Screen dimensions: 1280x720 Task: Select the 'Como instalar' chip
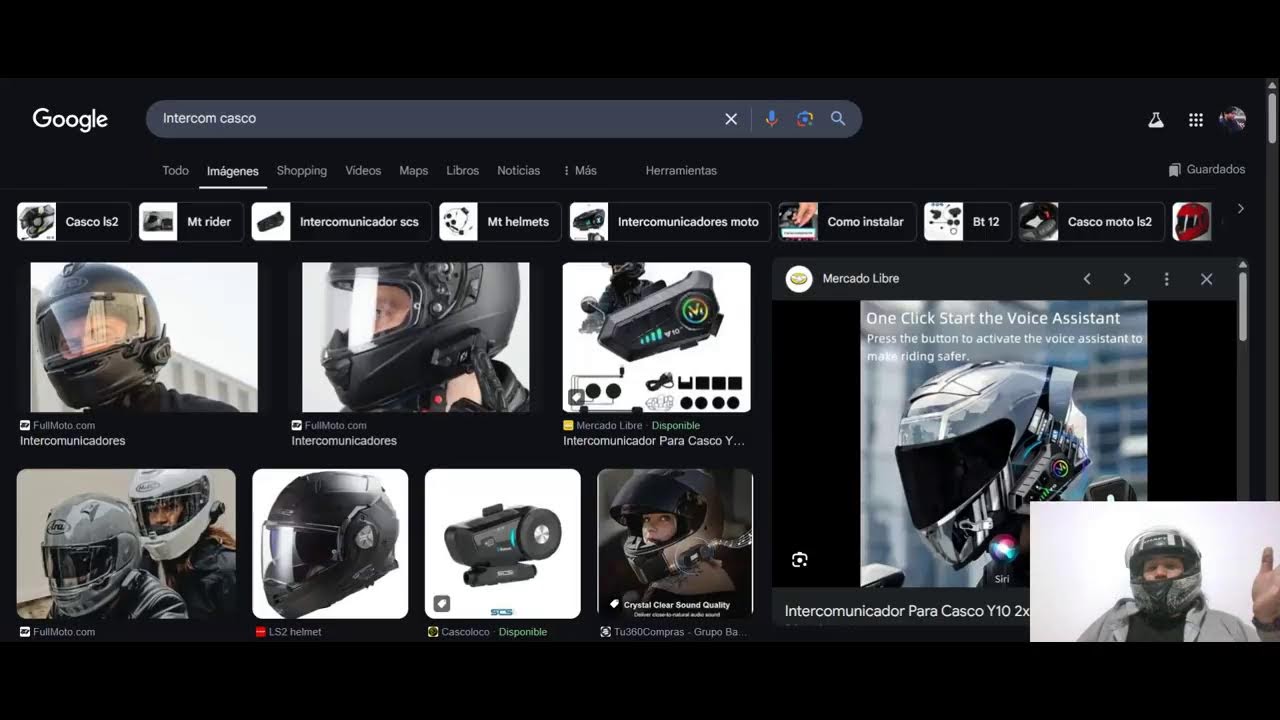tap(847, 222)
